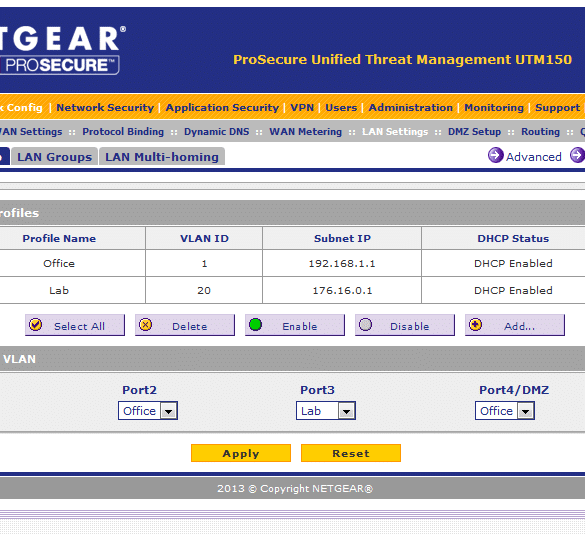Switch to the LAN Multi-homing tab
Viewport: 585px width, 535px height.
pyautogui.click(x=162, y=157)
